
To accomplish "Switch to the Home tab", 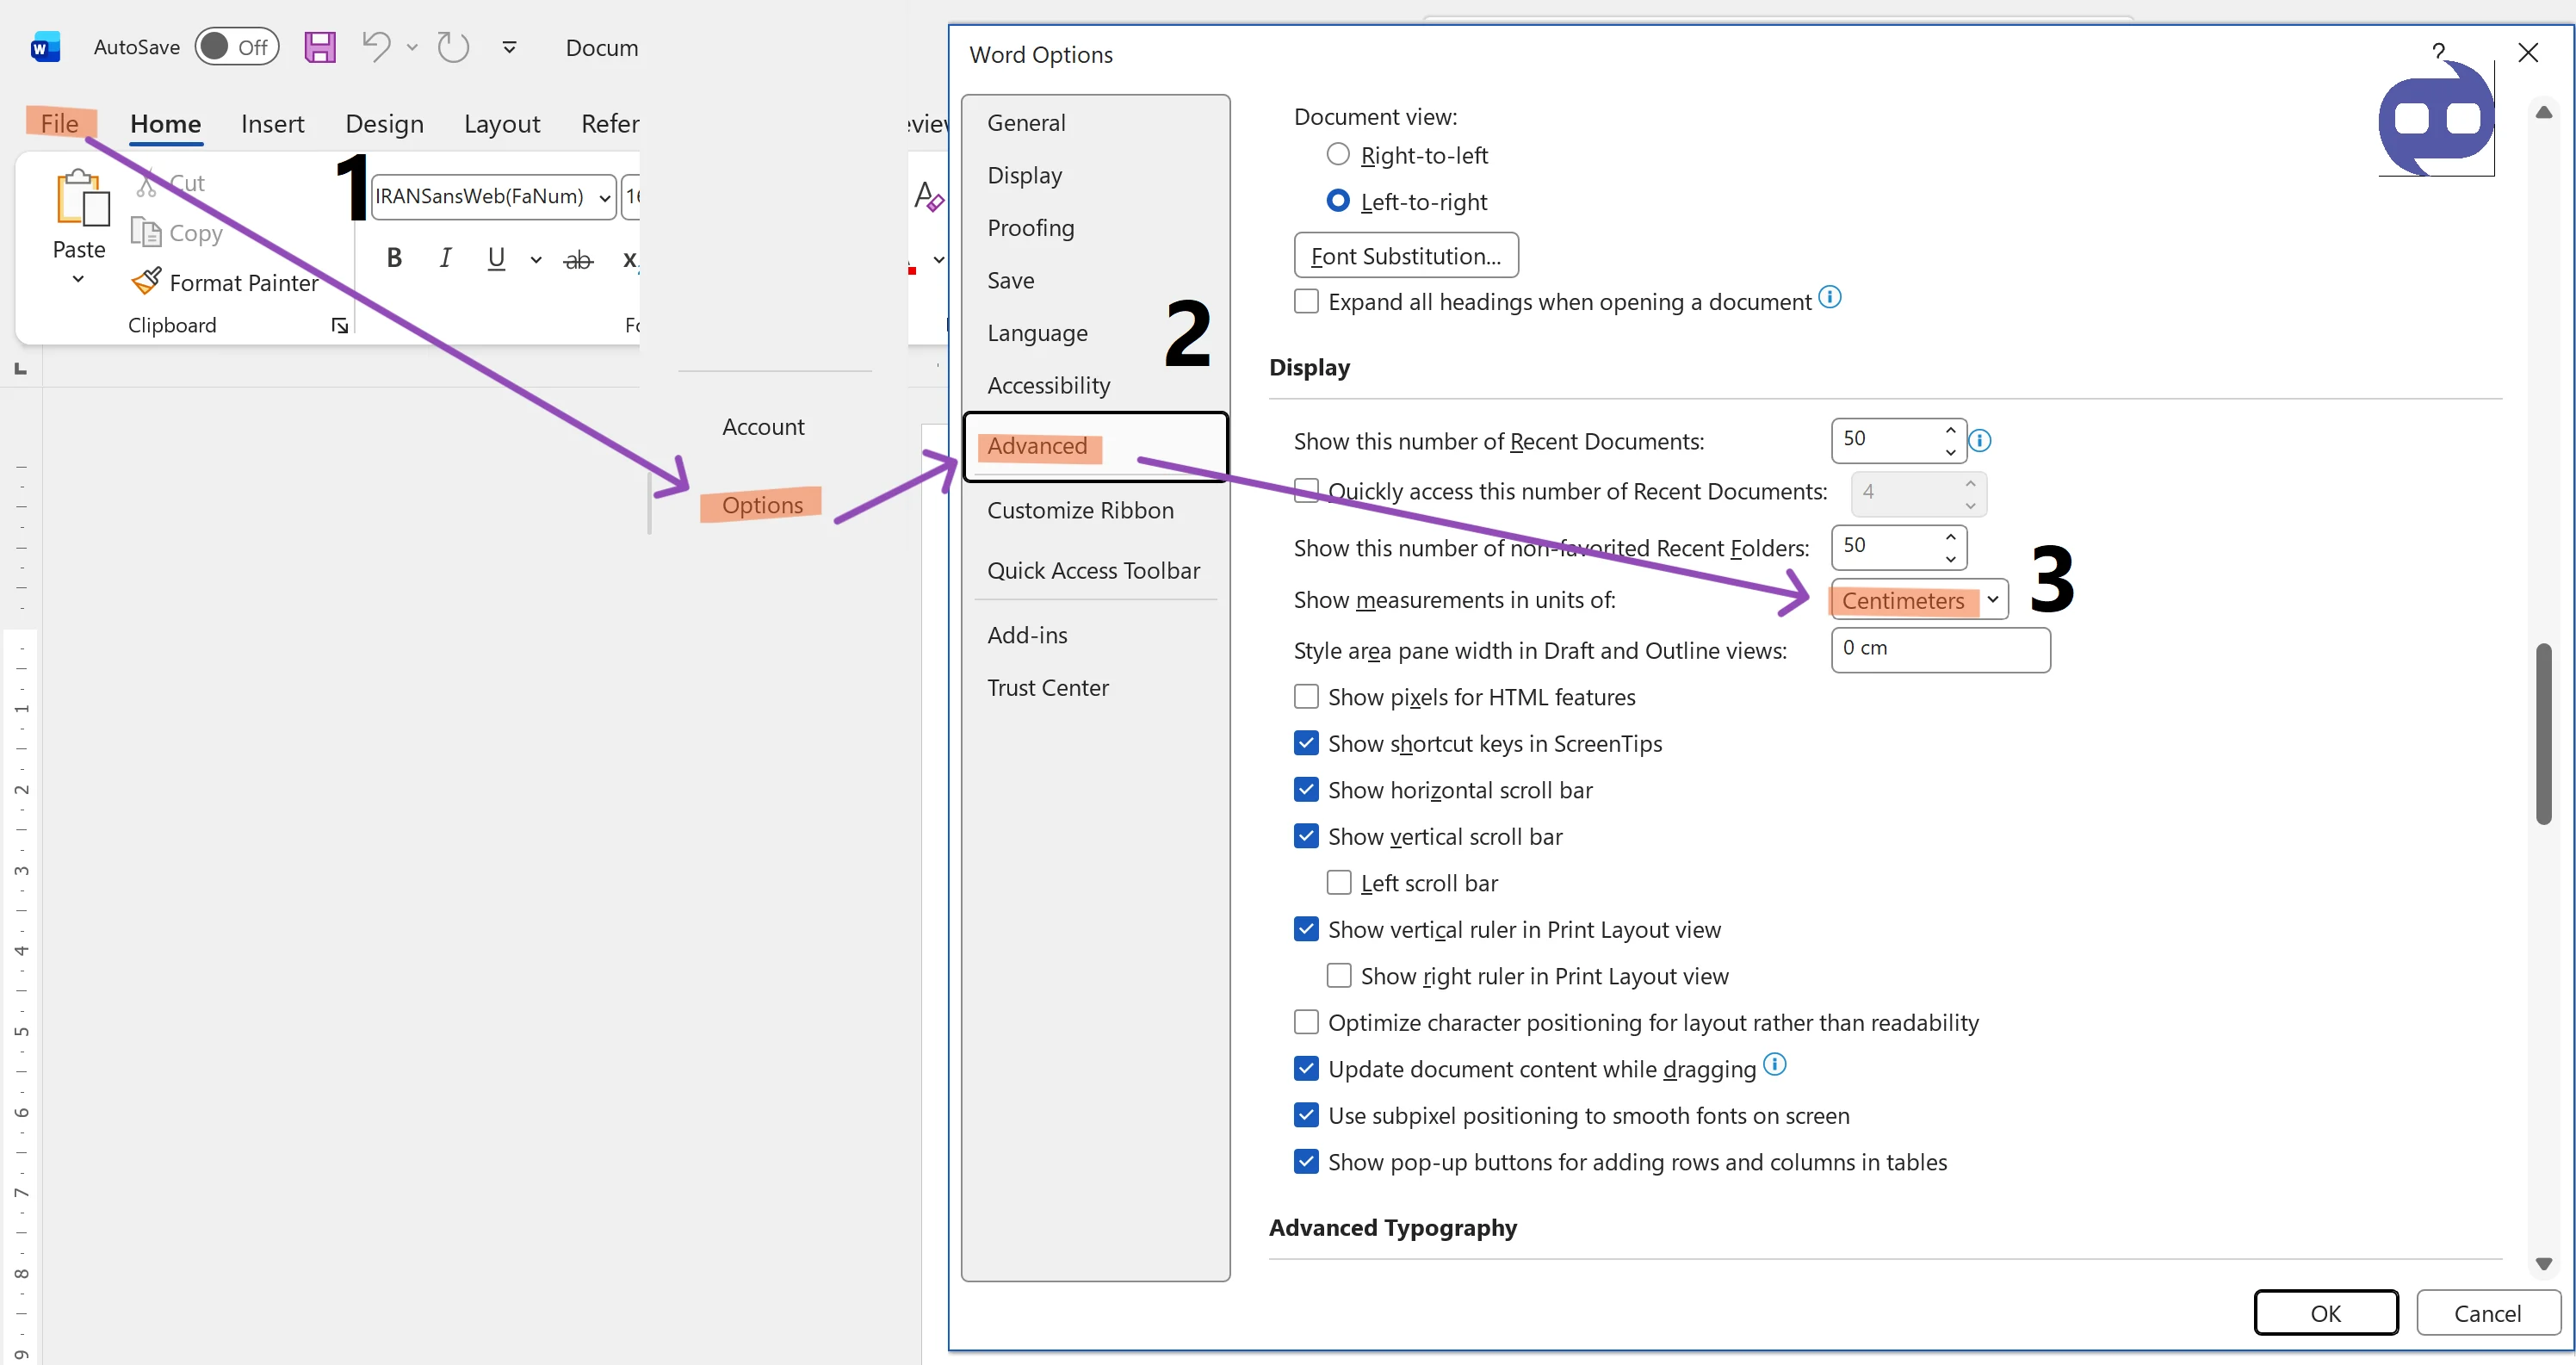I will coord(166,123).
